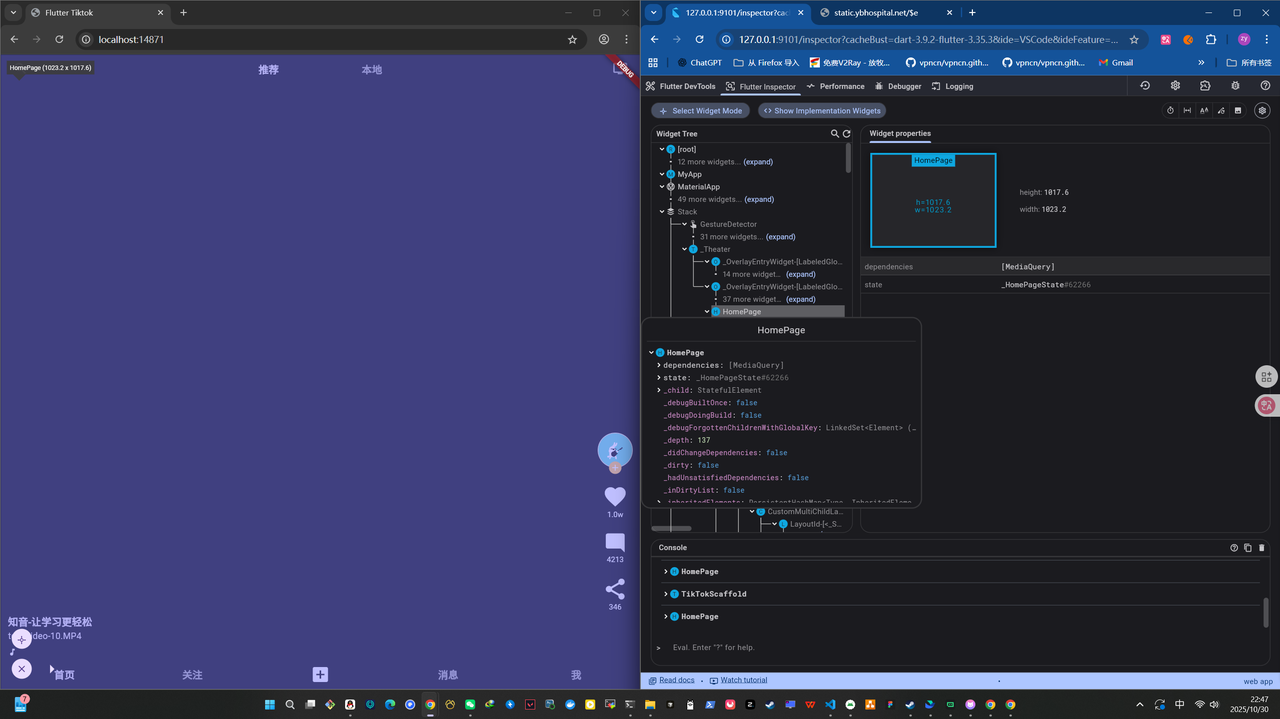The image size is (1280, 719).
Task: Toggle Show Implementation Widgets
Action: [822, 111]
